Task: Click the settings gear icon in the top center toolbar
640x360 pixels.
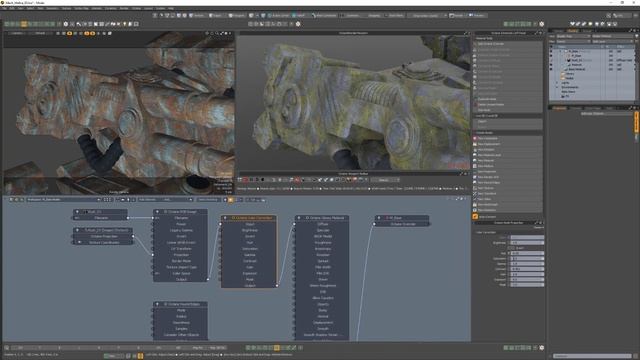Action: point(298,24)
